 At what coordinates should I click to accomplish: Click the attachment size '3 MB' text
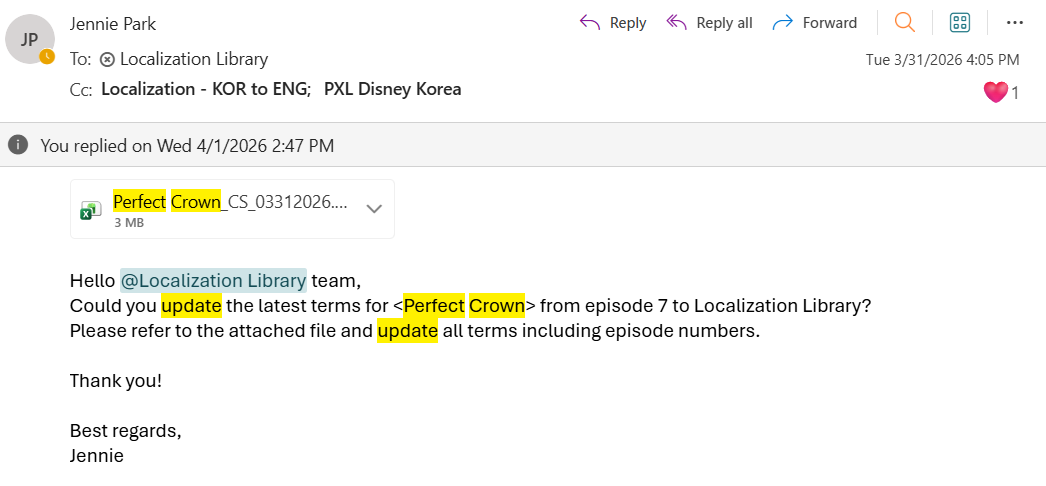click(129, 223)
